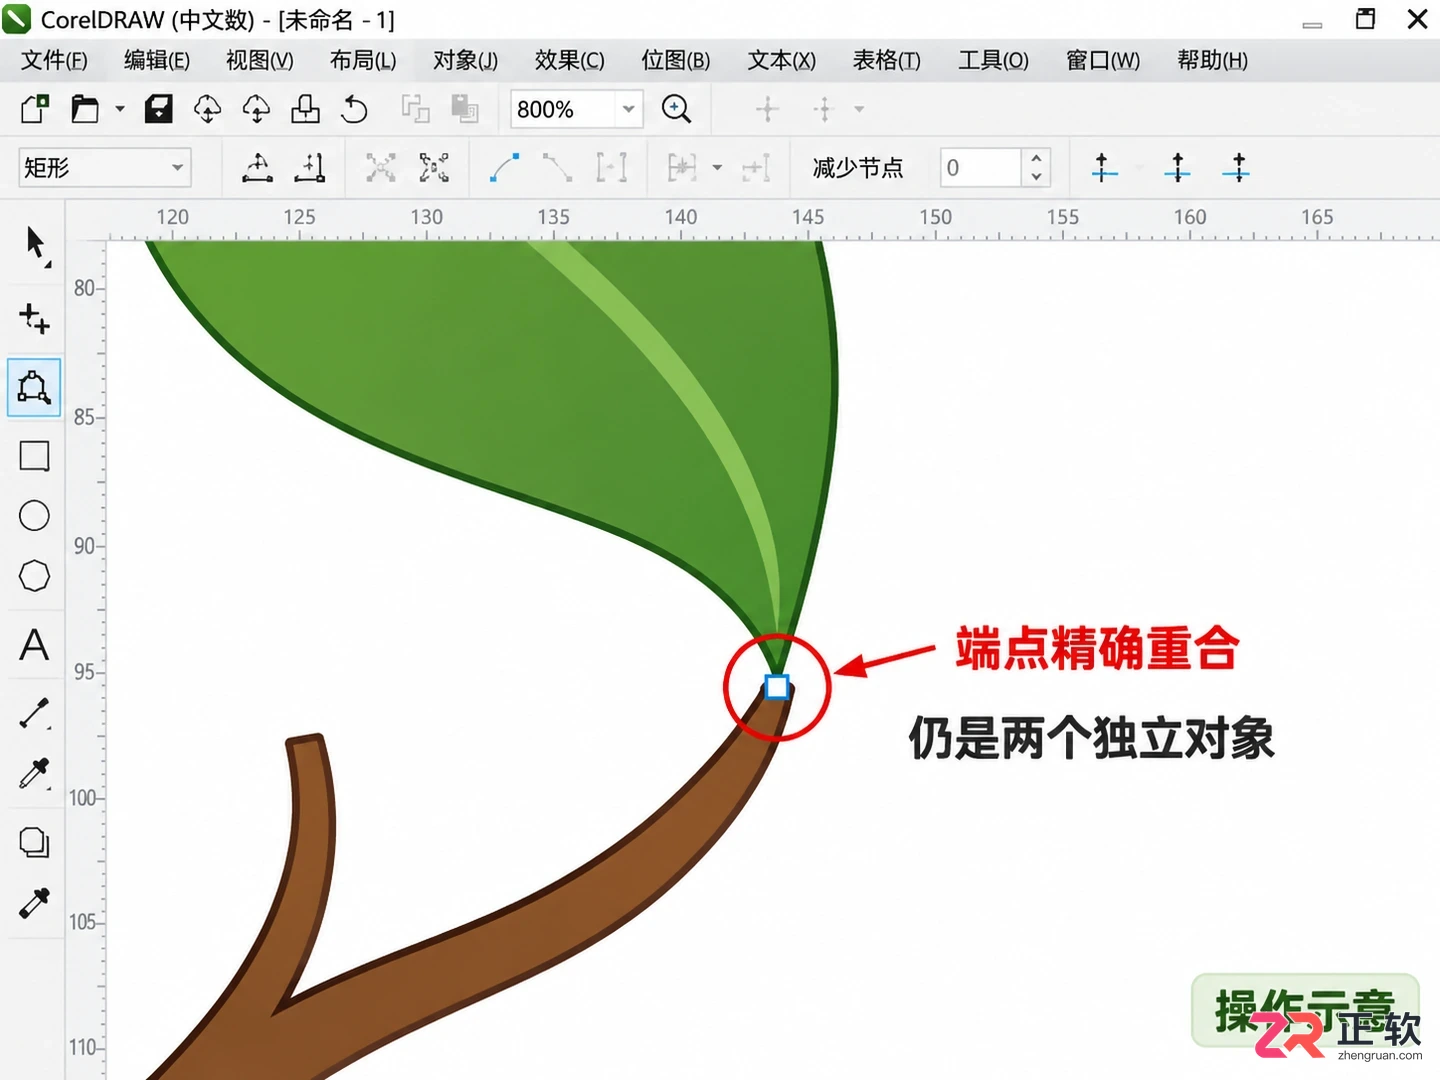The width and height of the screenshot is (1440, 1080).
Task: Open the 工具(O) menu
Action: tap(993, 61)
